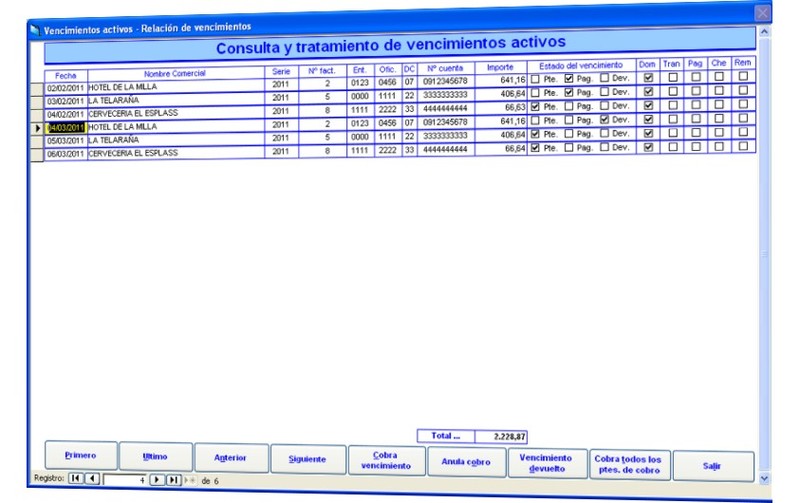Click the scroll down arrow of vertical scrollbar

765,478
